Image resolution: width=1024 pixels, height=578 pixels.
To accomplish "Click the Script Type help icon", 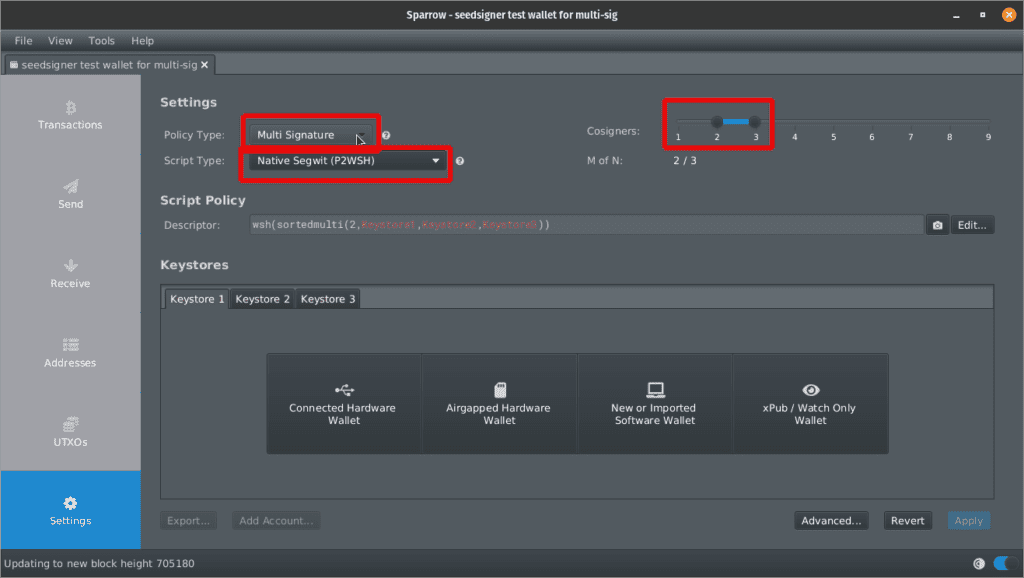I will [460, 161].
